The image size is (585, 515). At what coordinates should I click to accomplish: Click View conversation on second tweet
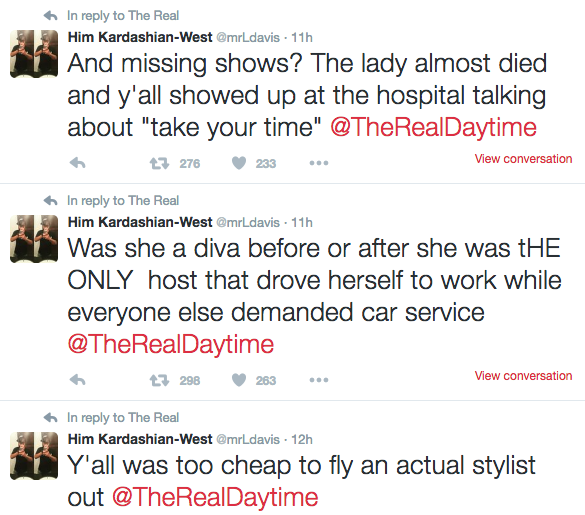(x=523, y=375)
